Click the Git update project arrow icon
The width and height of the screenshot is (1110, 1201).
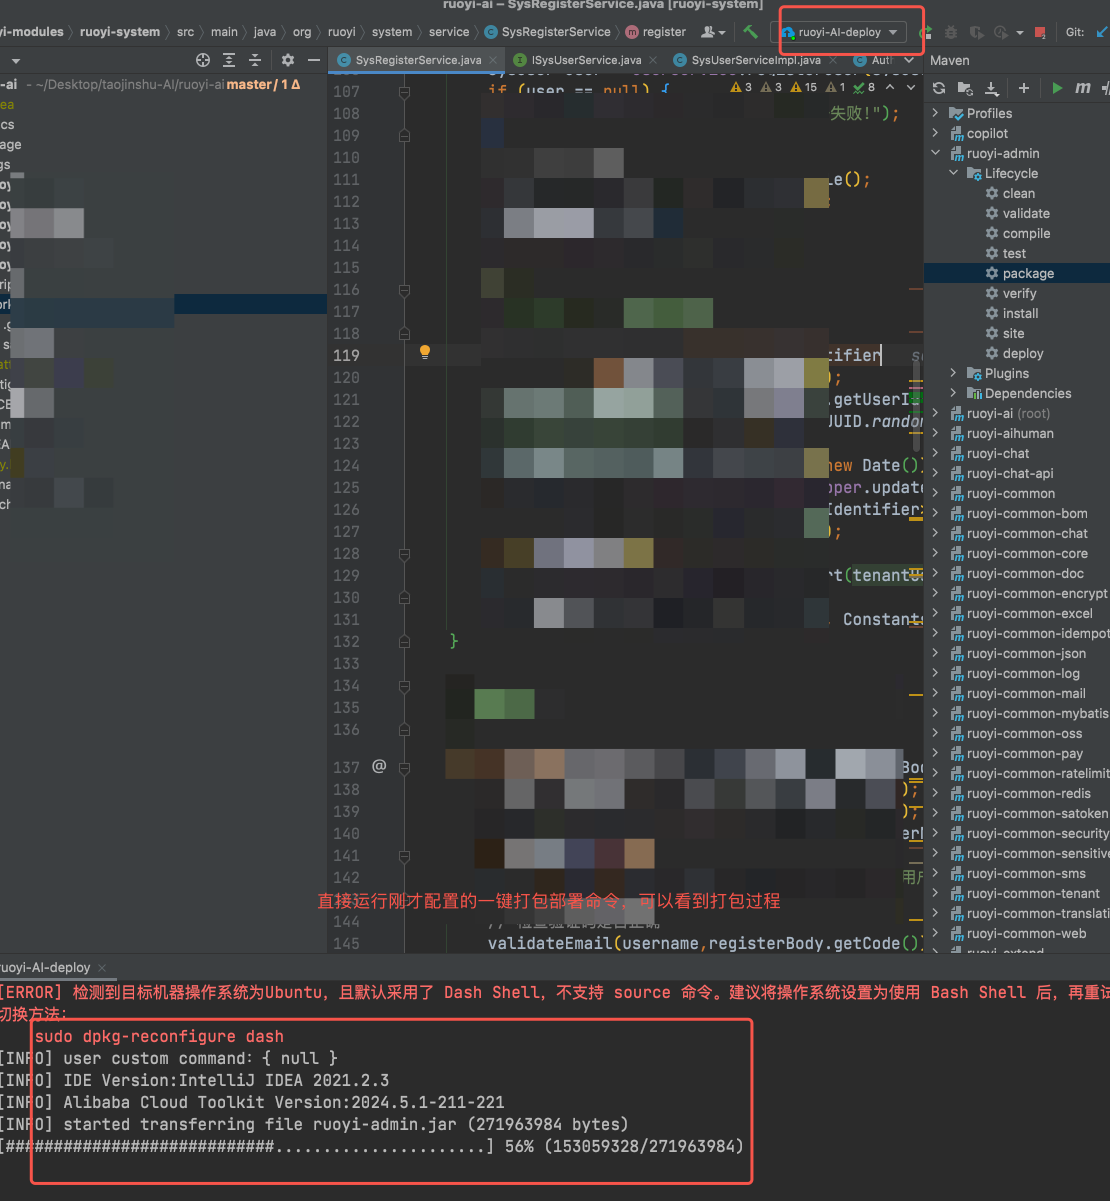[1101, 32]
